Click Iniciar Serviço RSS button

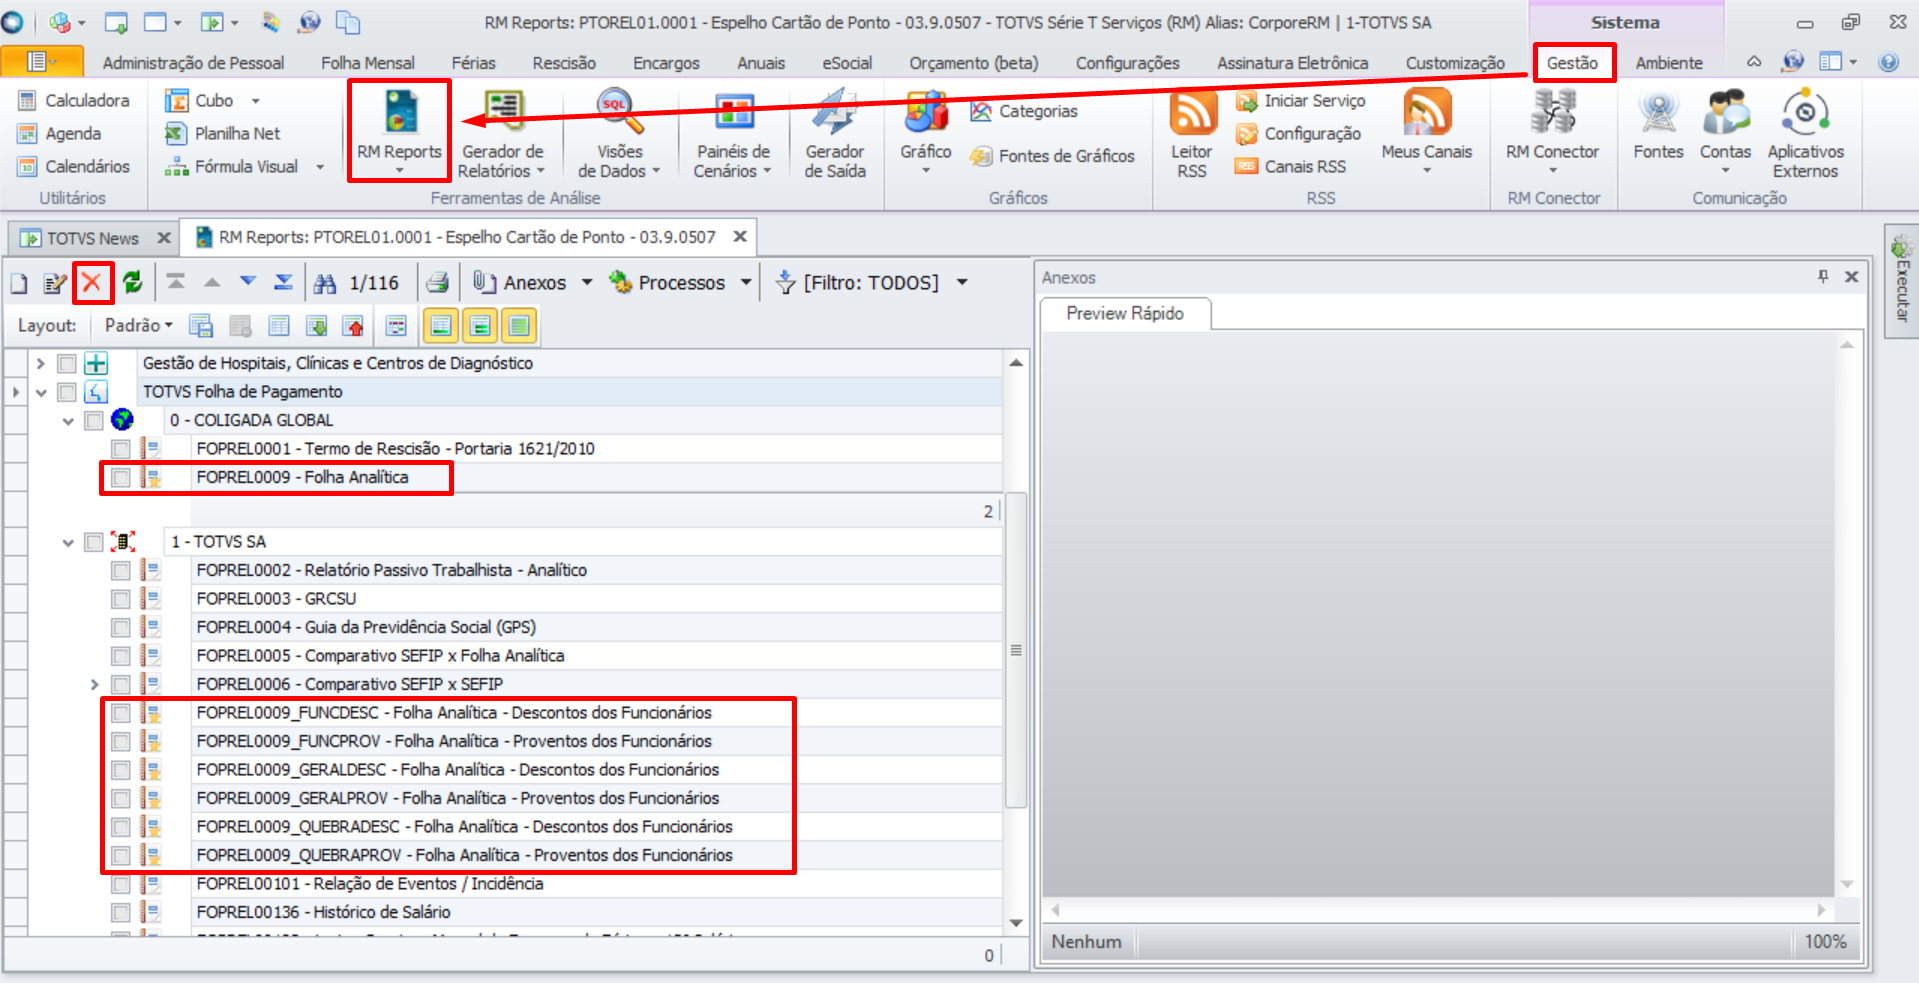click(1301, 100)
